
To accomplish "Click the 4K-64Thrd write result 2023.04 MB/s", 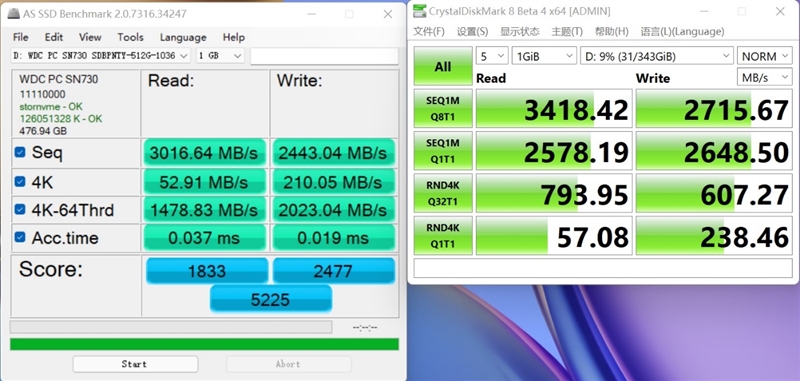I will pyautogui.click(x=334, y=210).
